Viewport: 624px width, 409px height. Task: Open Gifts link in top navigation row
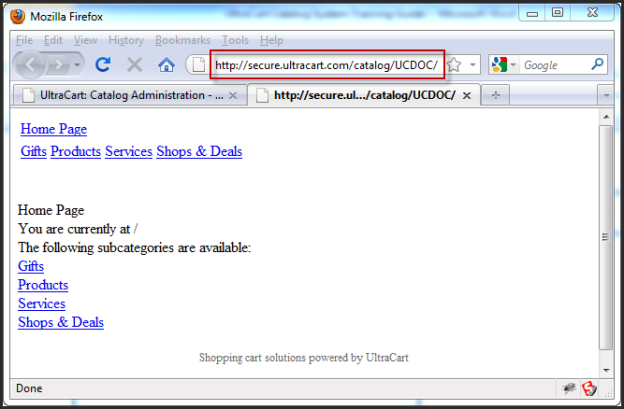(x=33, y=151)
